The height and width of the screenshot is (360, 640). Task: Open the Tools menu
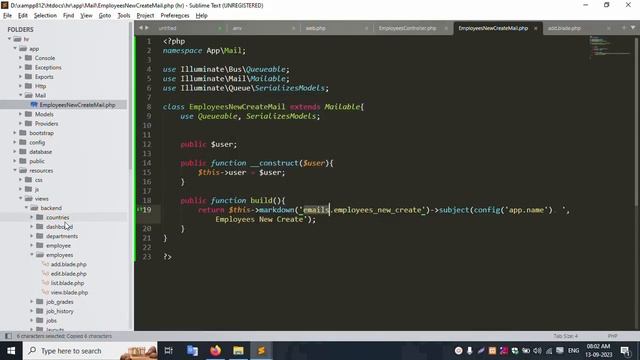(124, 16)
